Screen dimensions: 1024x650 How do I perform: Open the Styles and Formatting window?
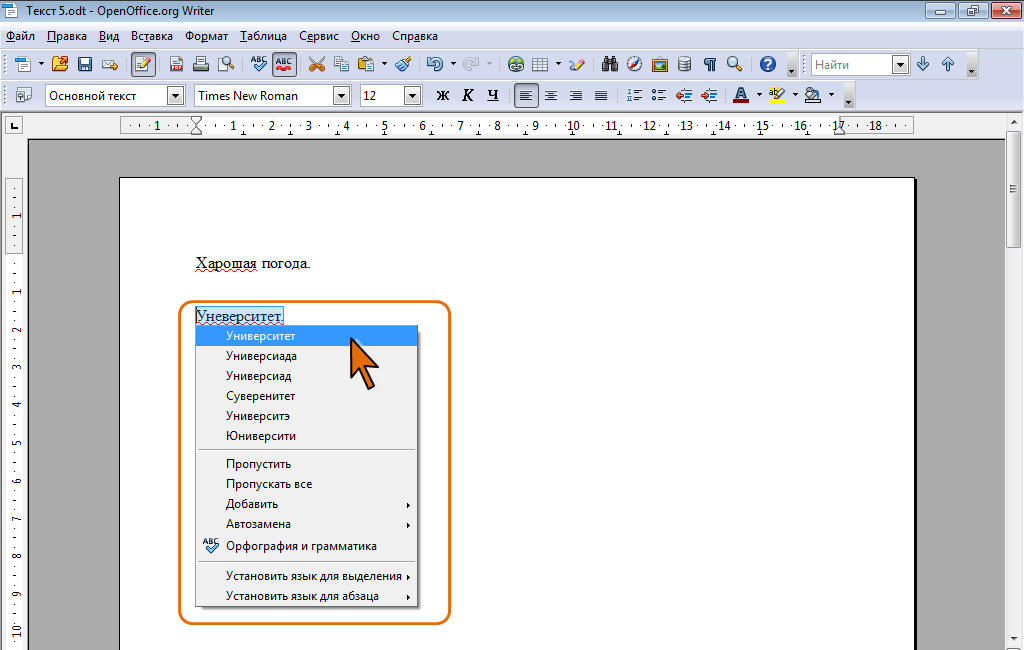24,95
